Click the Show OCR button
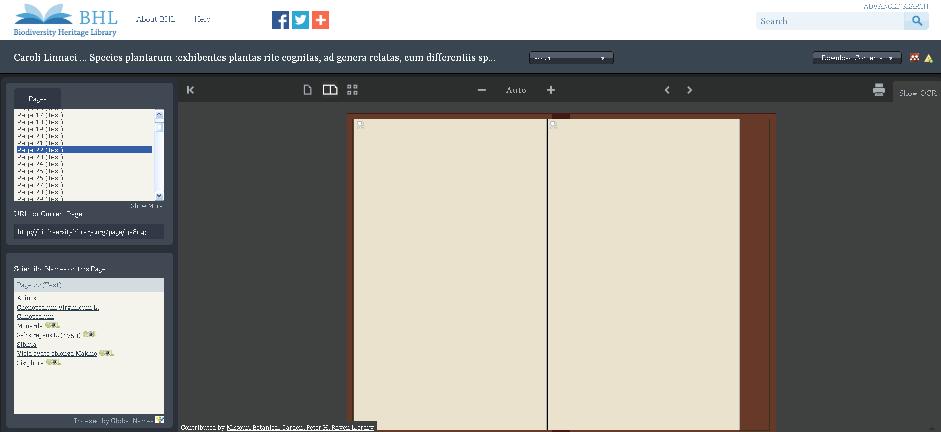Viewport: 941px width, 432px height. point(916,92)
